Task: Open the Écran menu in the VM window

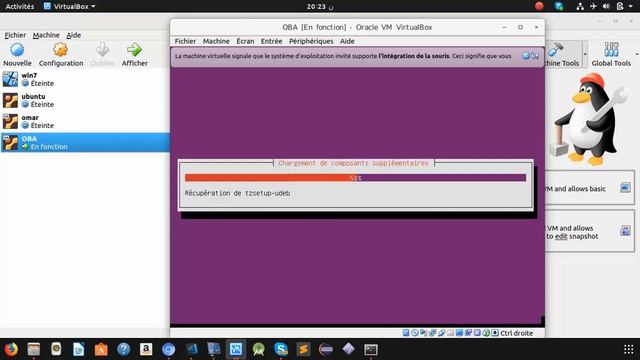Action: tap(245, 41)
